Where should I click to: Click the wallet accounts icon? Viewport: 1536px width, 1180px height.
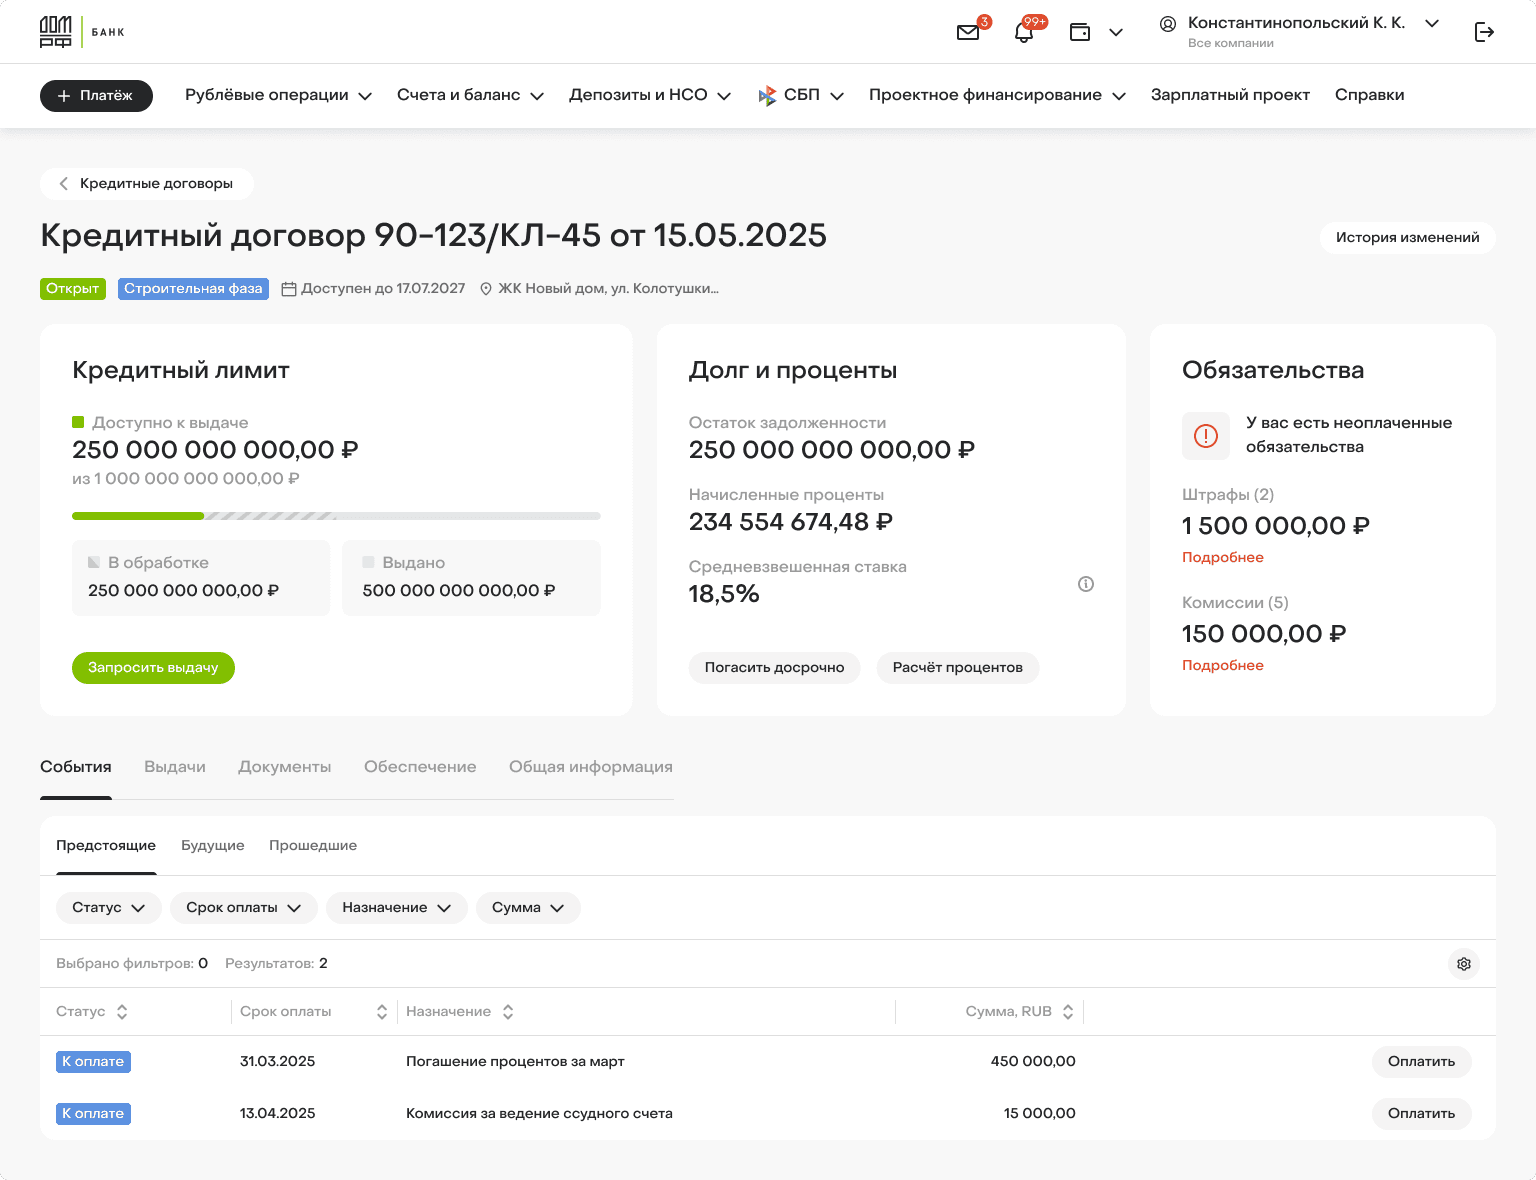[x=1080, y=32]
